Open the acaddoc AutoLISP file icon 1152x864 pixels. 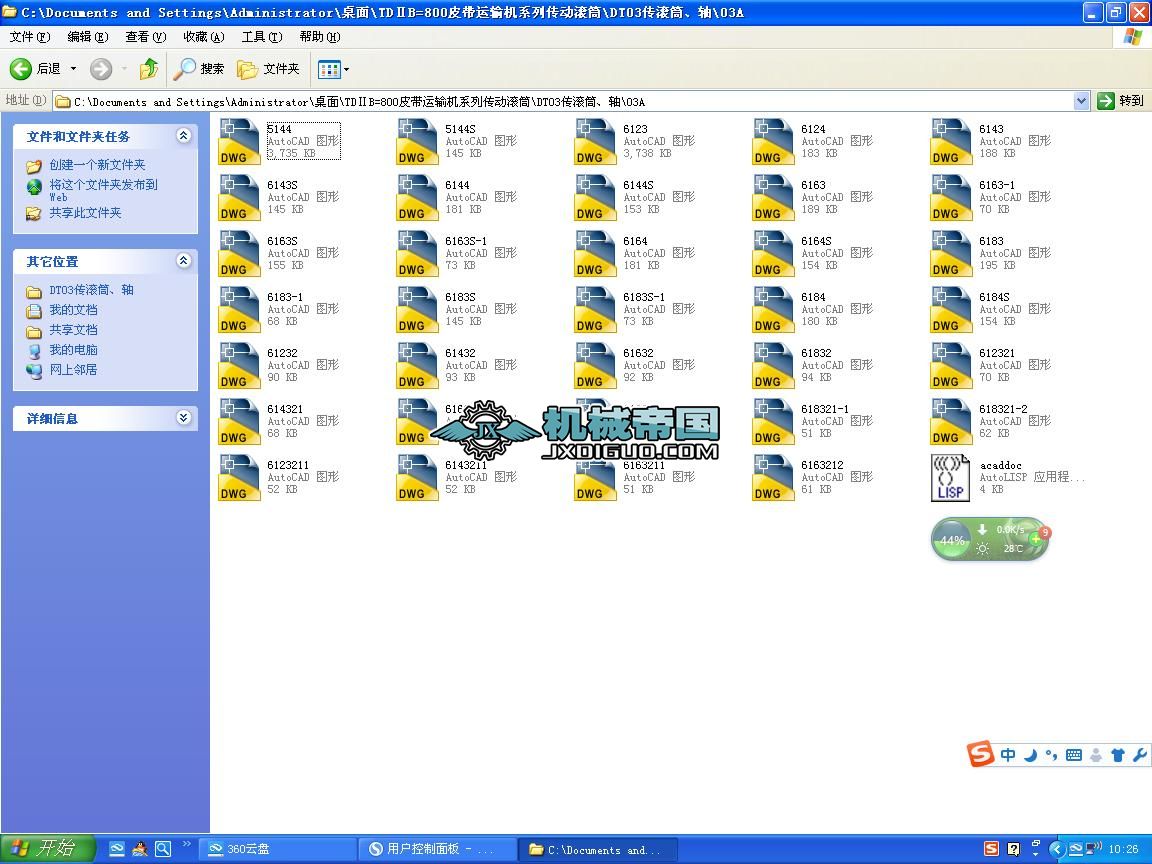[x=950, y=478]
